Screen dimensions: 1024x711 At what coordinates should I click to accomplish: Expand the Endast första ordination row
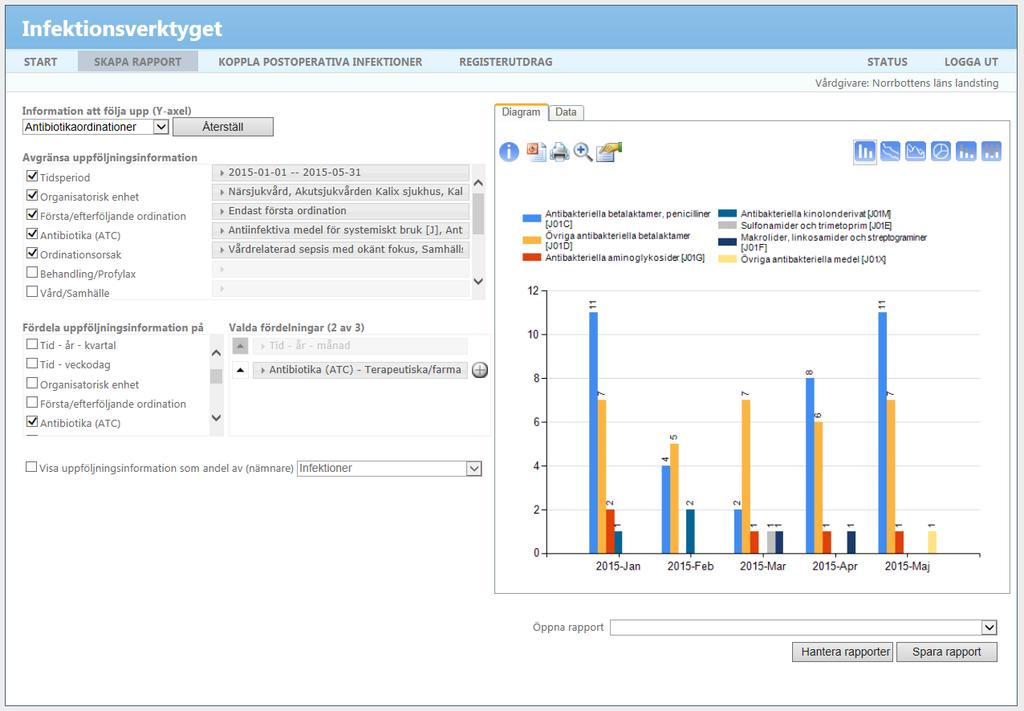tap(340, 211)
